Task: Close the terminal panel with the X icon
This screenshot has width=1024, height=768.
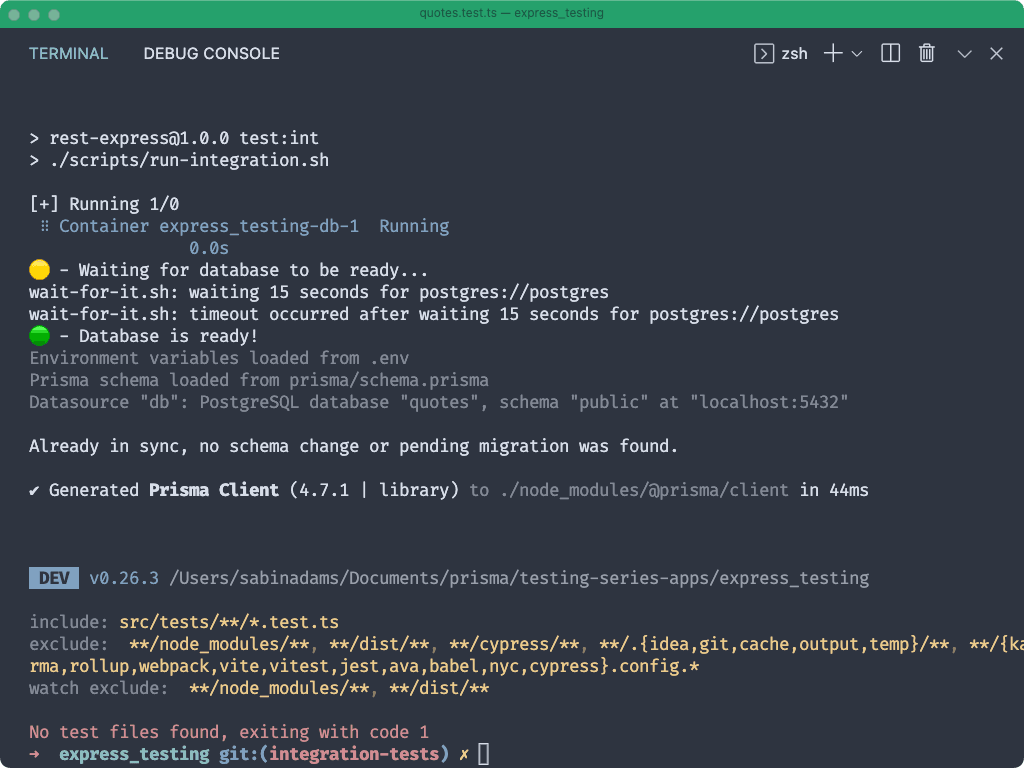Action: [996, 53]
